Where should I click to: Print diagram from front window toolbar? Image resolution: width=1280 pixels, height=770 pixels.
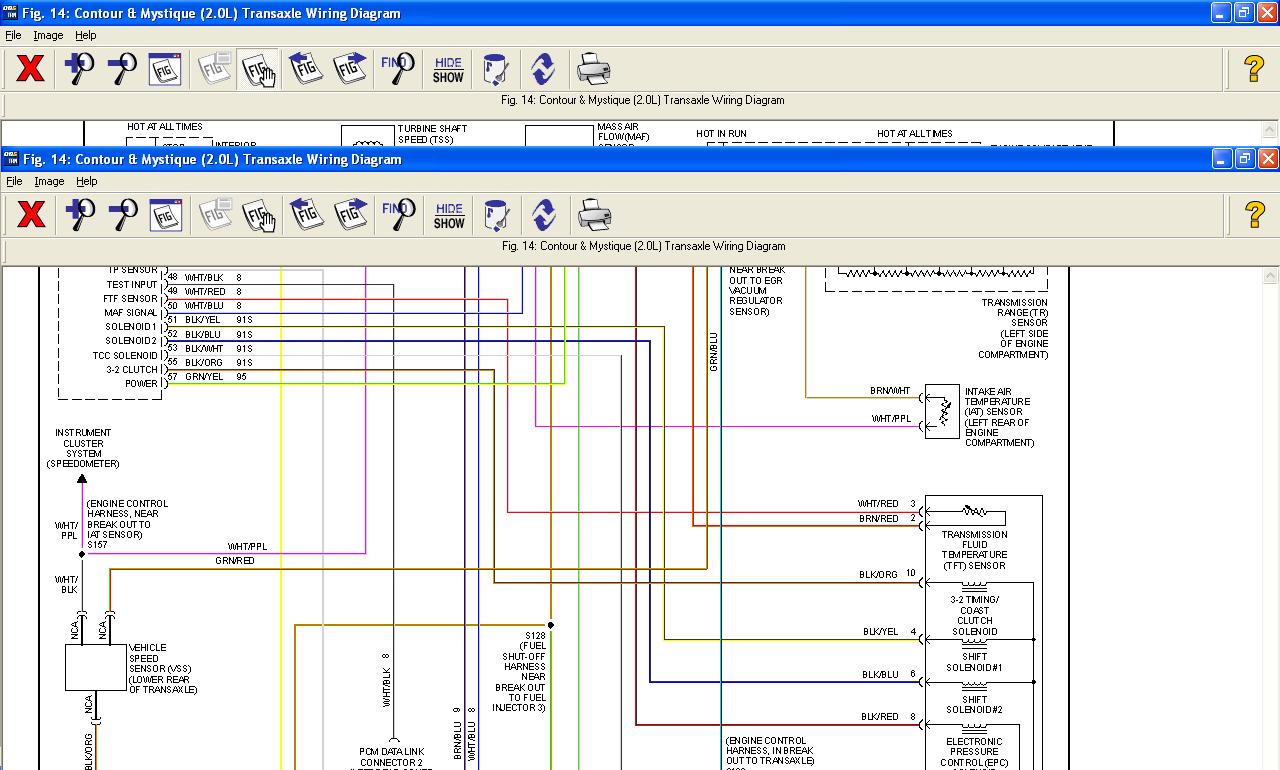coord(594,215)
